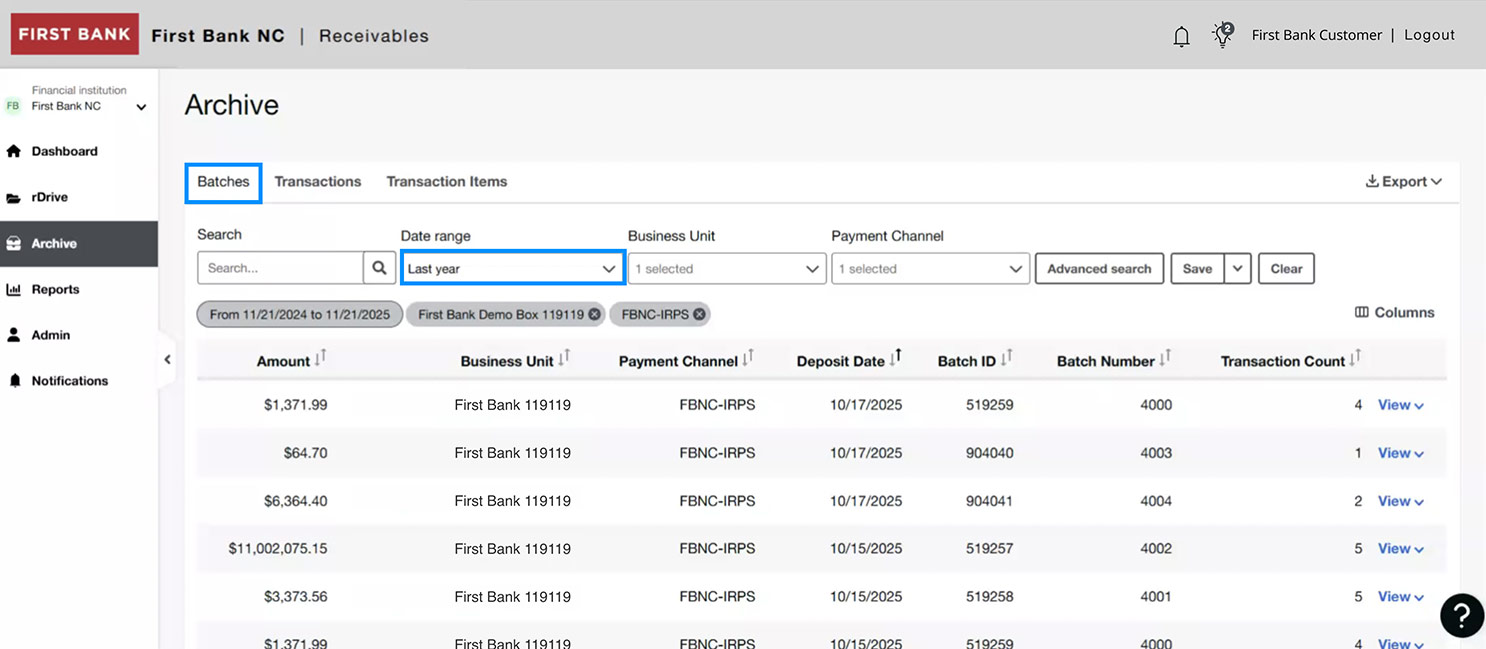Click the magnifying glass search icon
1486x649 pixels.
point(378,267)
